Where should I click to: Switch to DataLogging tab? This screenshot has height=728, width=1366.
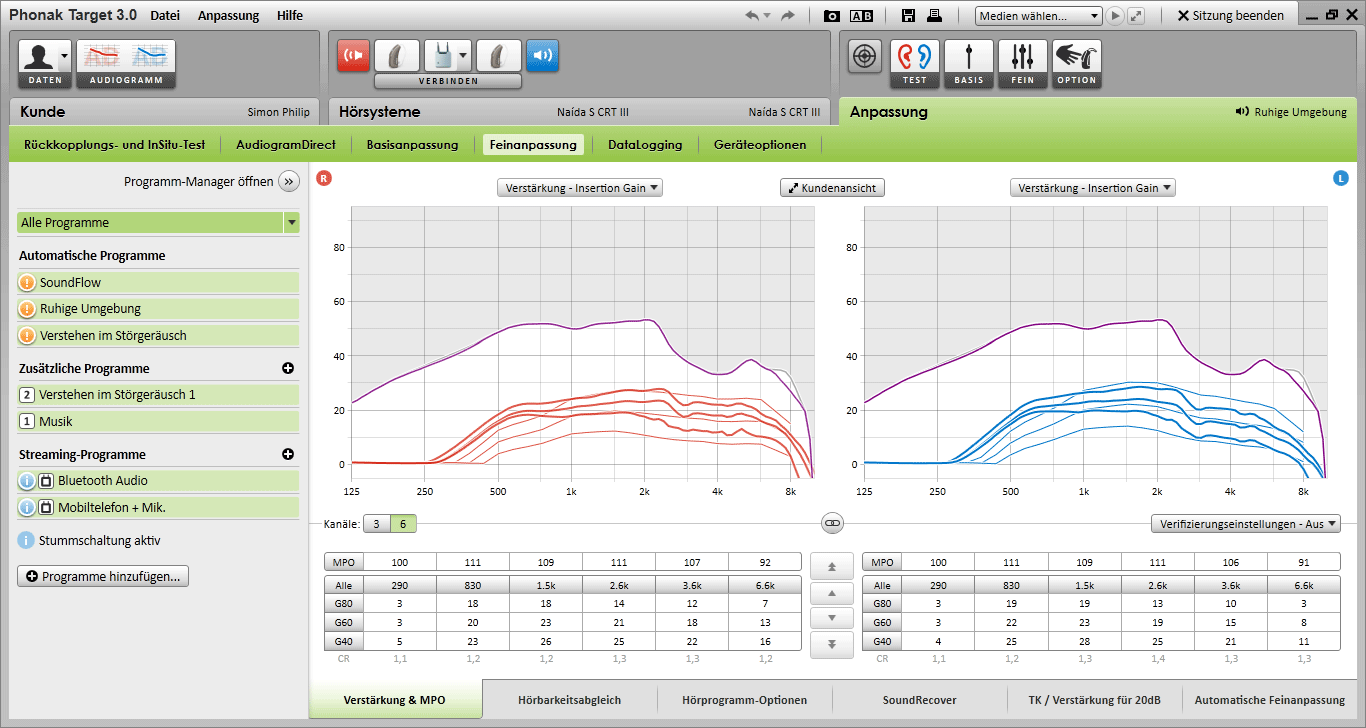click(x=645, y=144)
